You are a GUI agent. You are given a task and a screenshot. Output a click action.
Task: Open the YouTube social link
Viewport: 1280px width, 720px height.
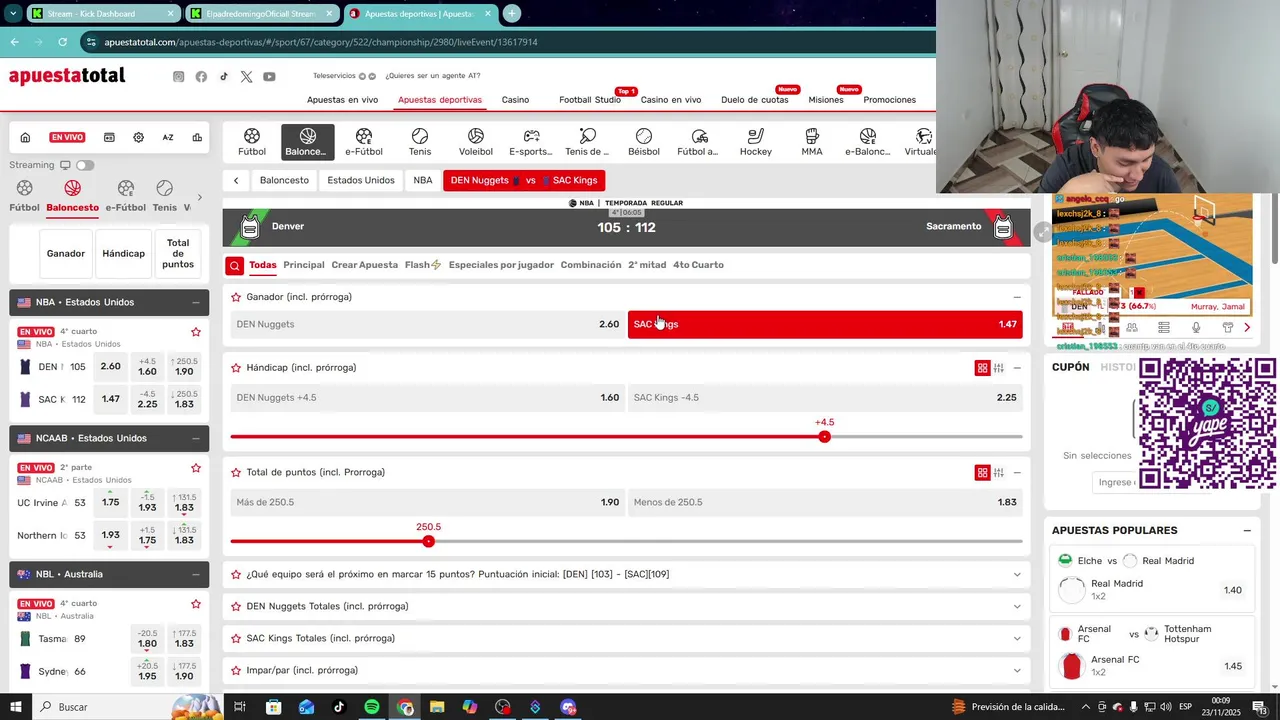pyautogui.click(x=269, y=77)
